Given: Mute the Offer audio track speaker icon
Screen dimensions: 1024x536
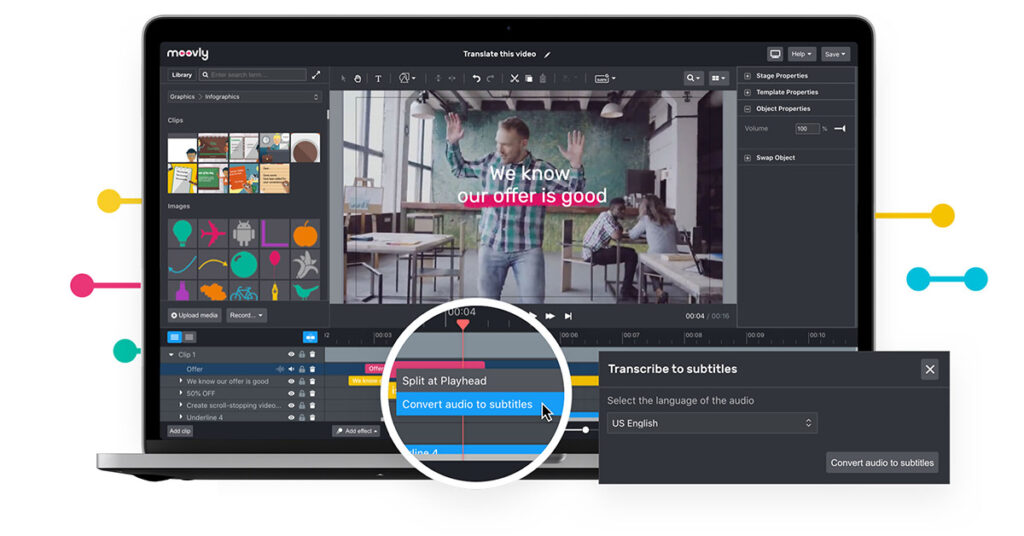Looking at the screenshot, I should pos(292,369).
